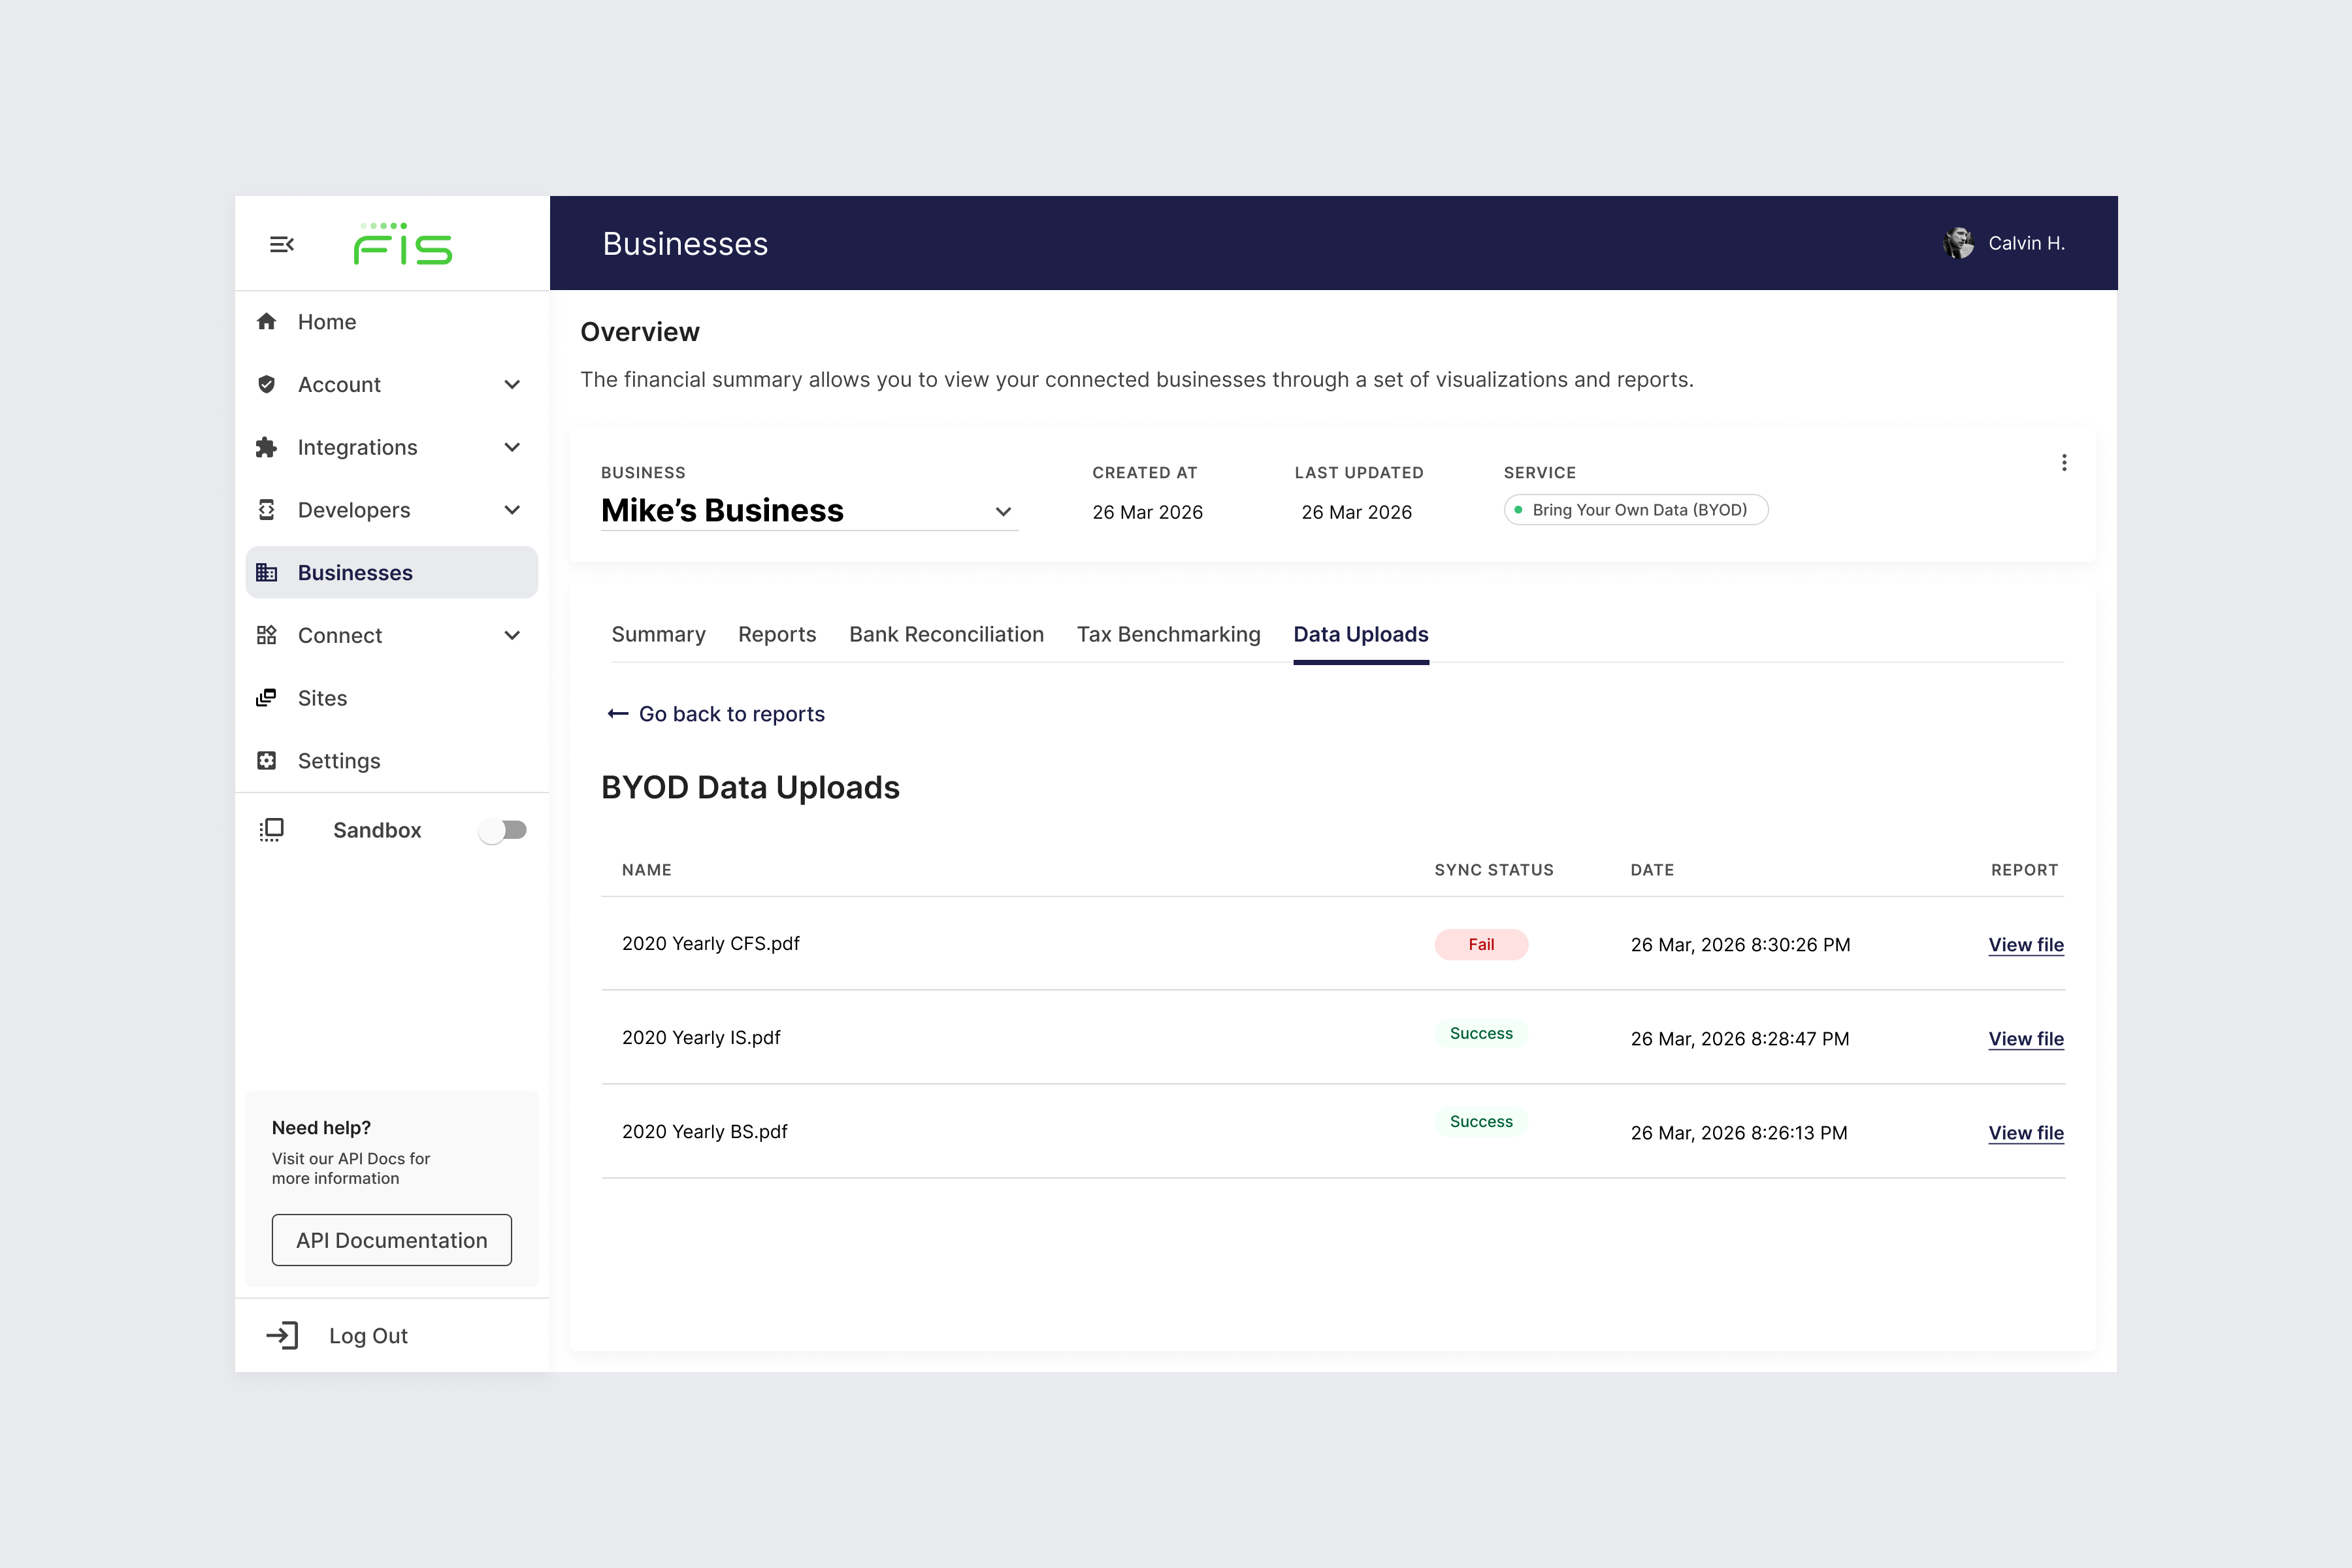
Task: Toggle the Sandbox mode switch
Action: point(502,830)
